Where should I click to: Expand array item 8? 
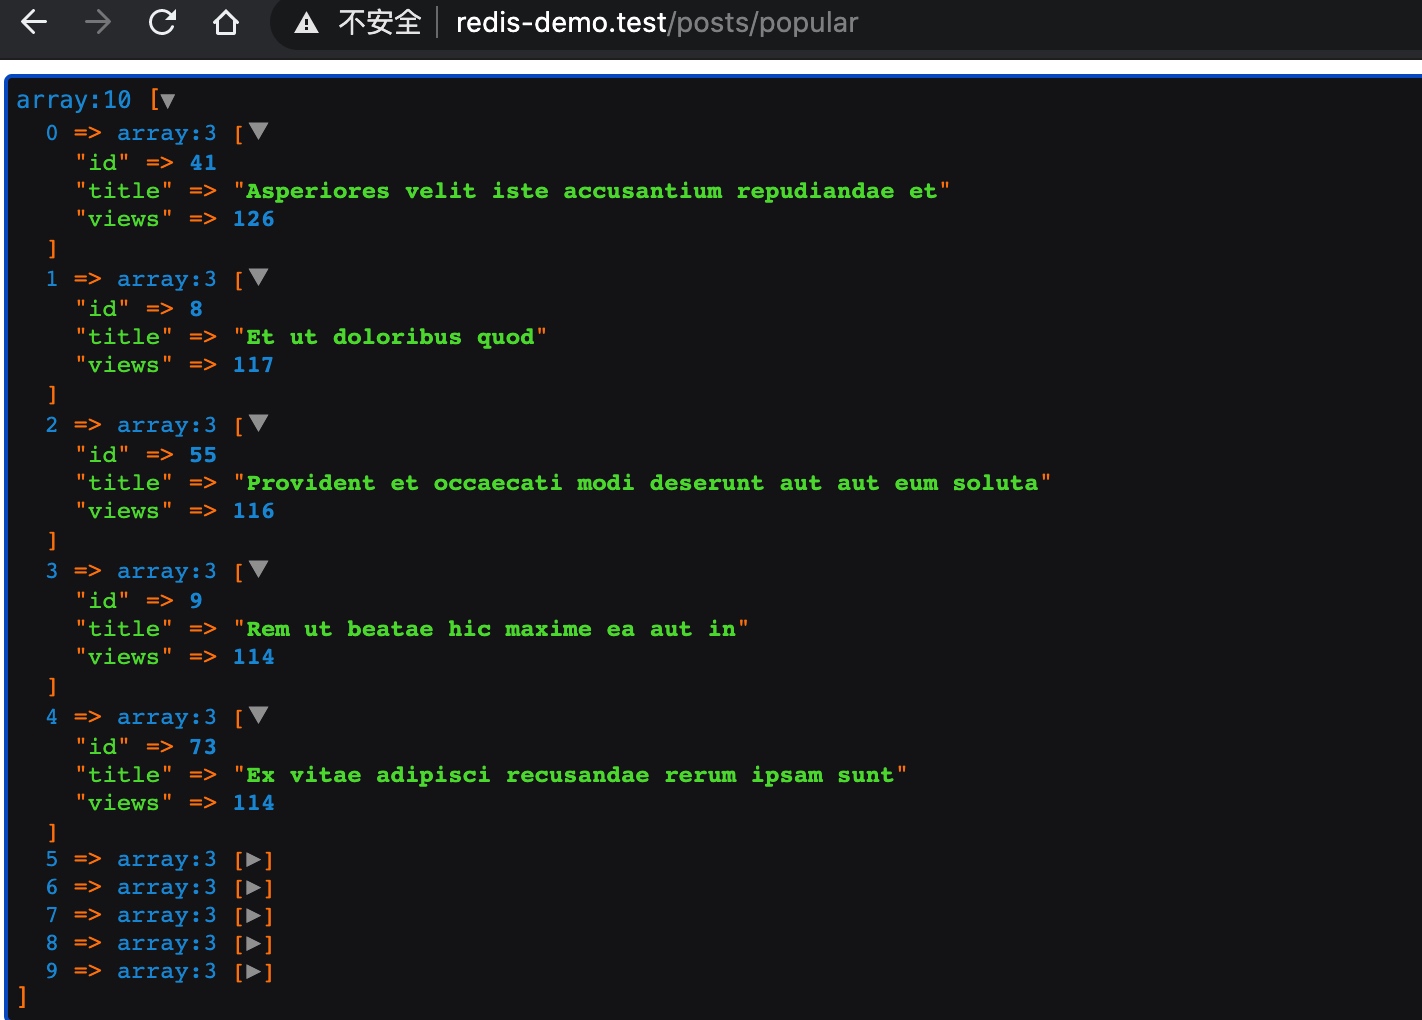click(x=254, y=943)
